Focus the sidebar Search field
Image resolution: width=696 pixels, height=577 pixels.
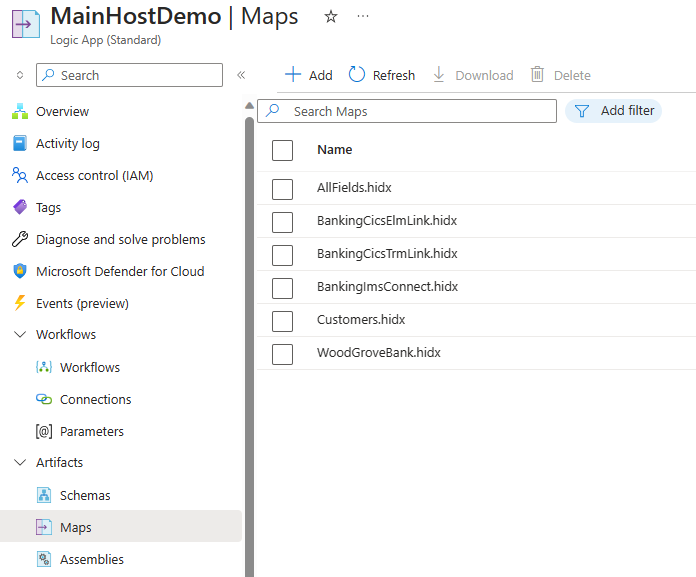(x=129, y=75)
